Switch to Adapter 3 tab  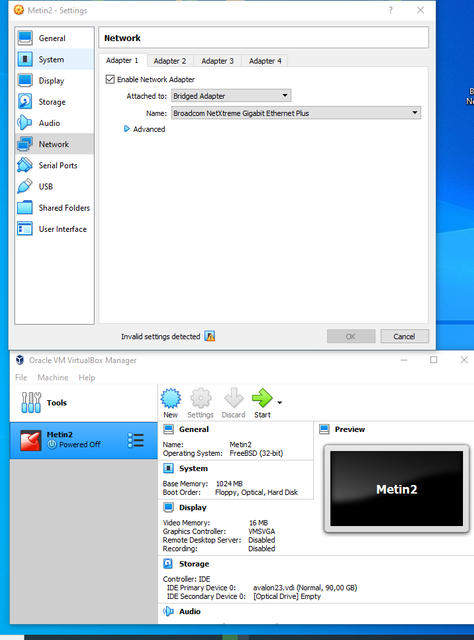click(218, 61)
